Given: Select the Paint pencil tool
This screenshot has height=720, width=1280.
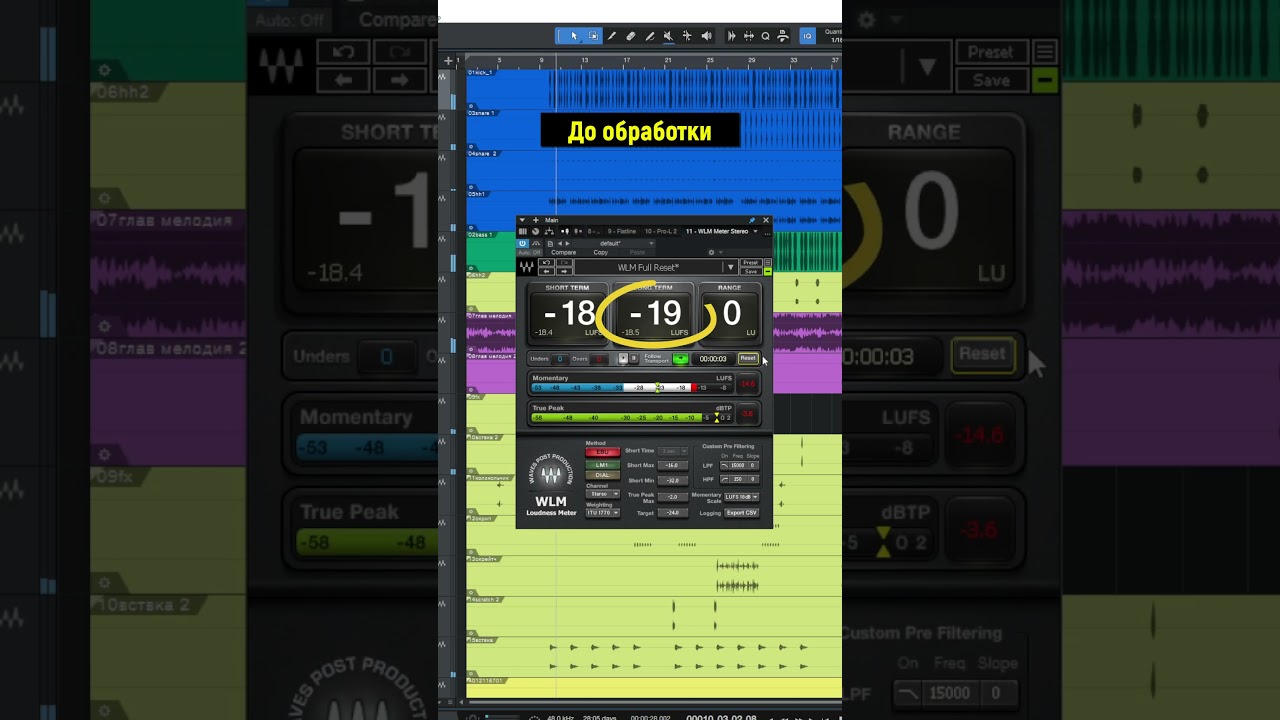Looking at the screenshot, I should click(650, 36).
